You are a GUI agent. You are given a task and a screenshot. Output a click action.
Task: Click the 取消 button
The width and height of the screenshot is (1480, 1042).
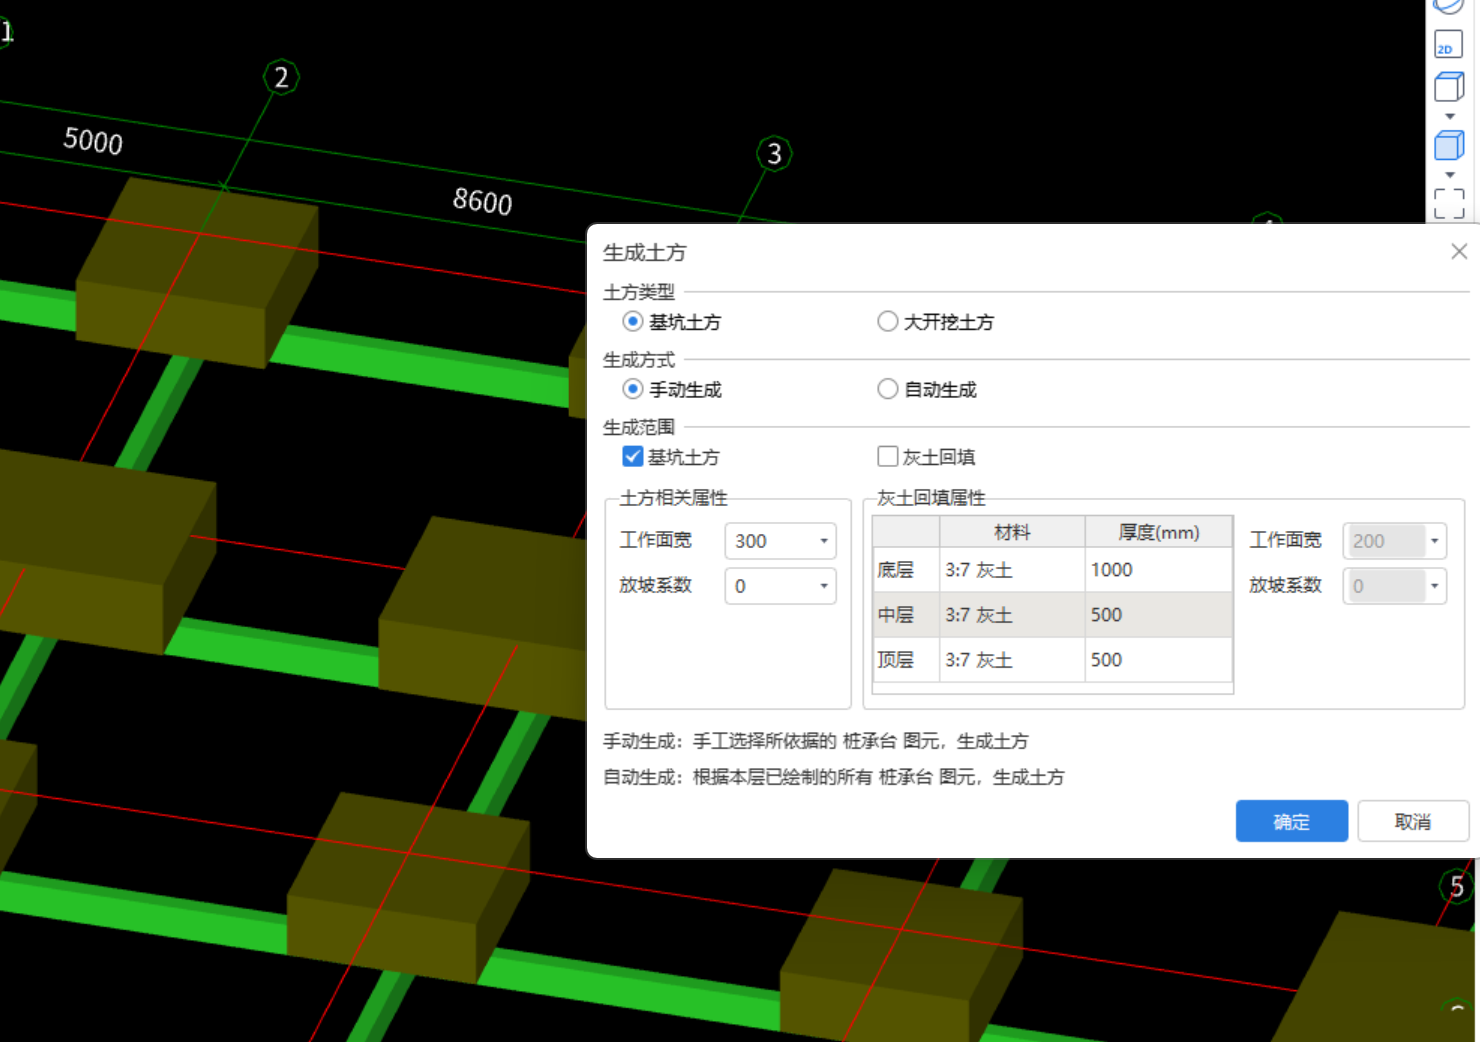(1412, 821)
